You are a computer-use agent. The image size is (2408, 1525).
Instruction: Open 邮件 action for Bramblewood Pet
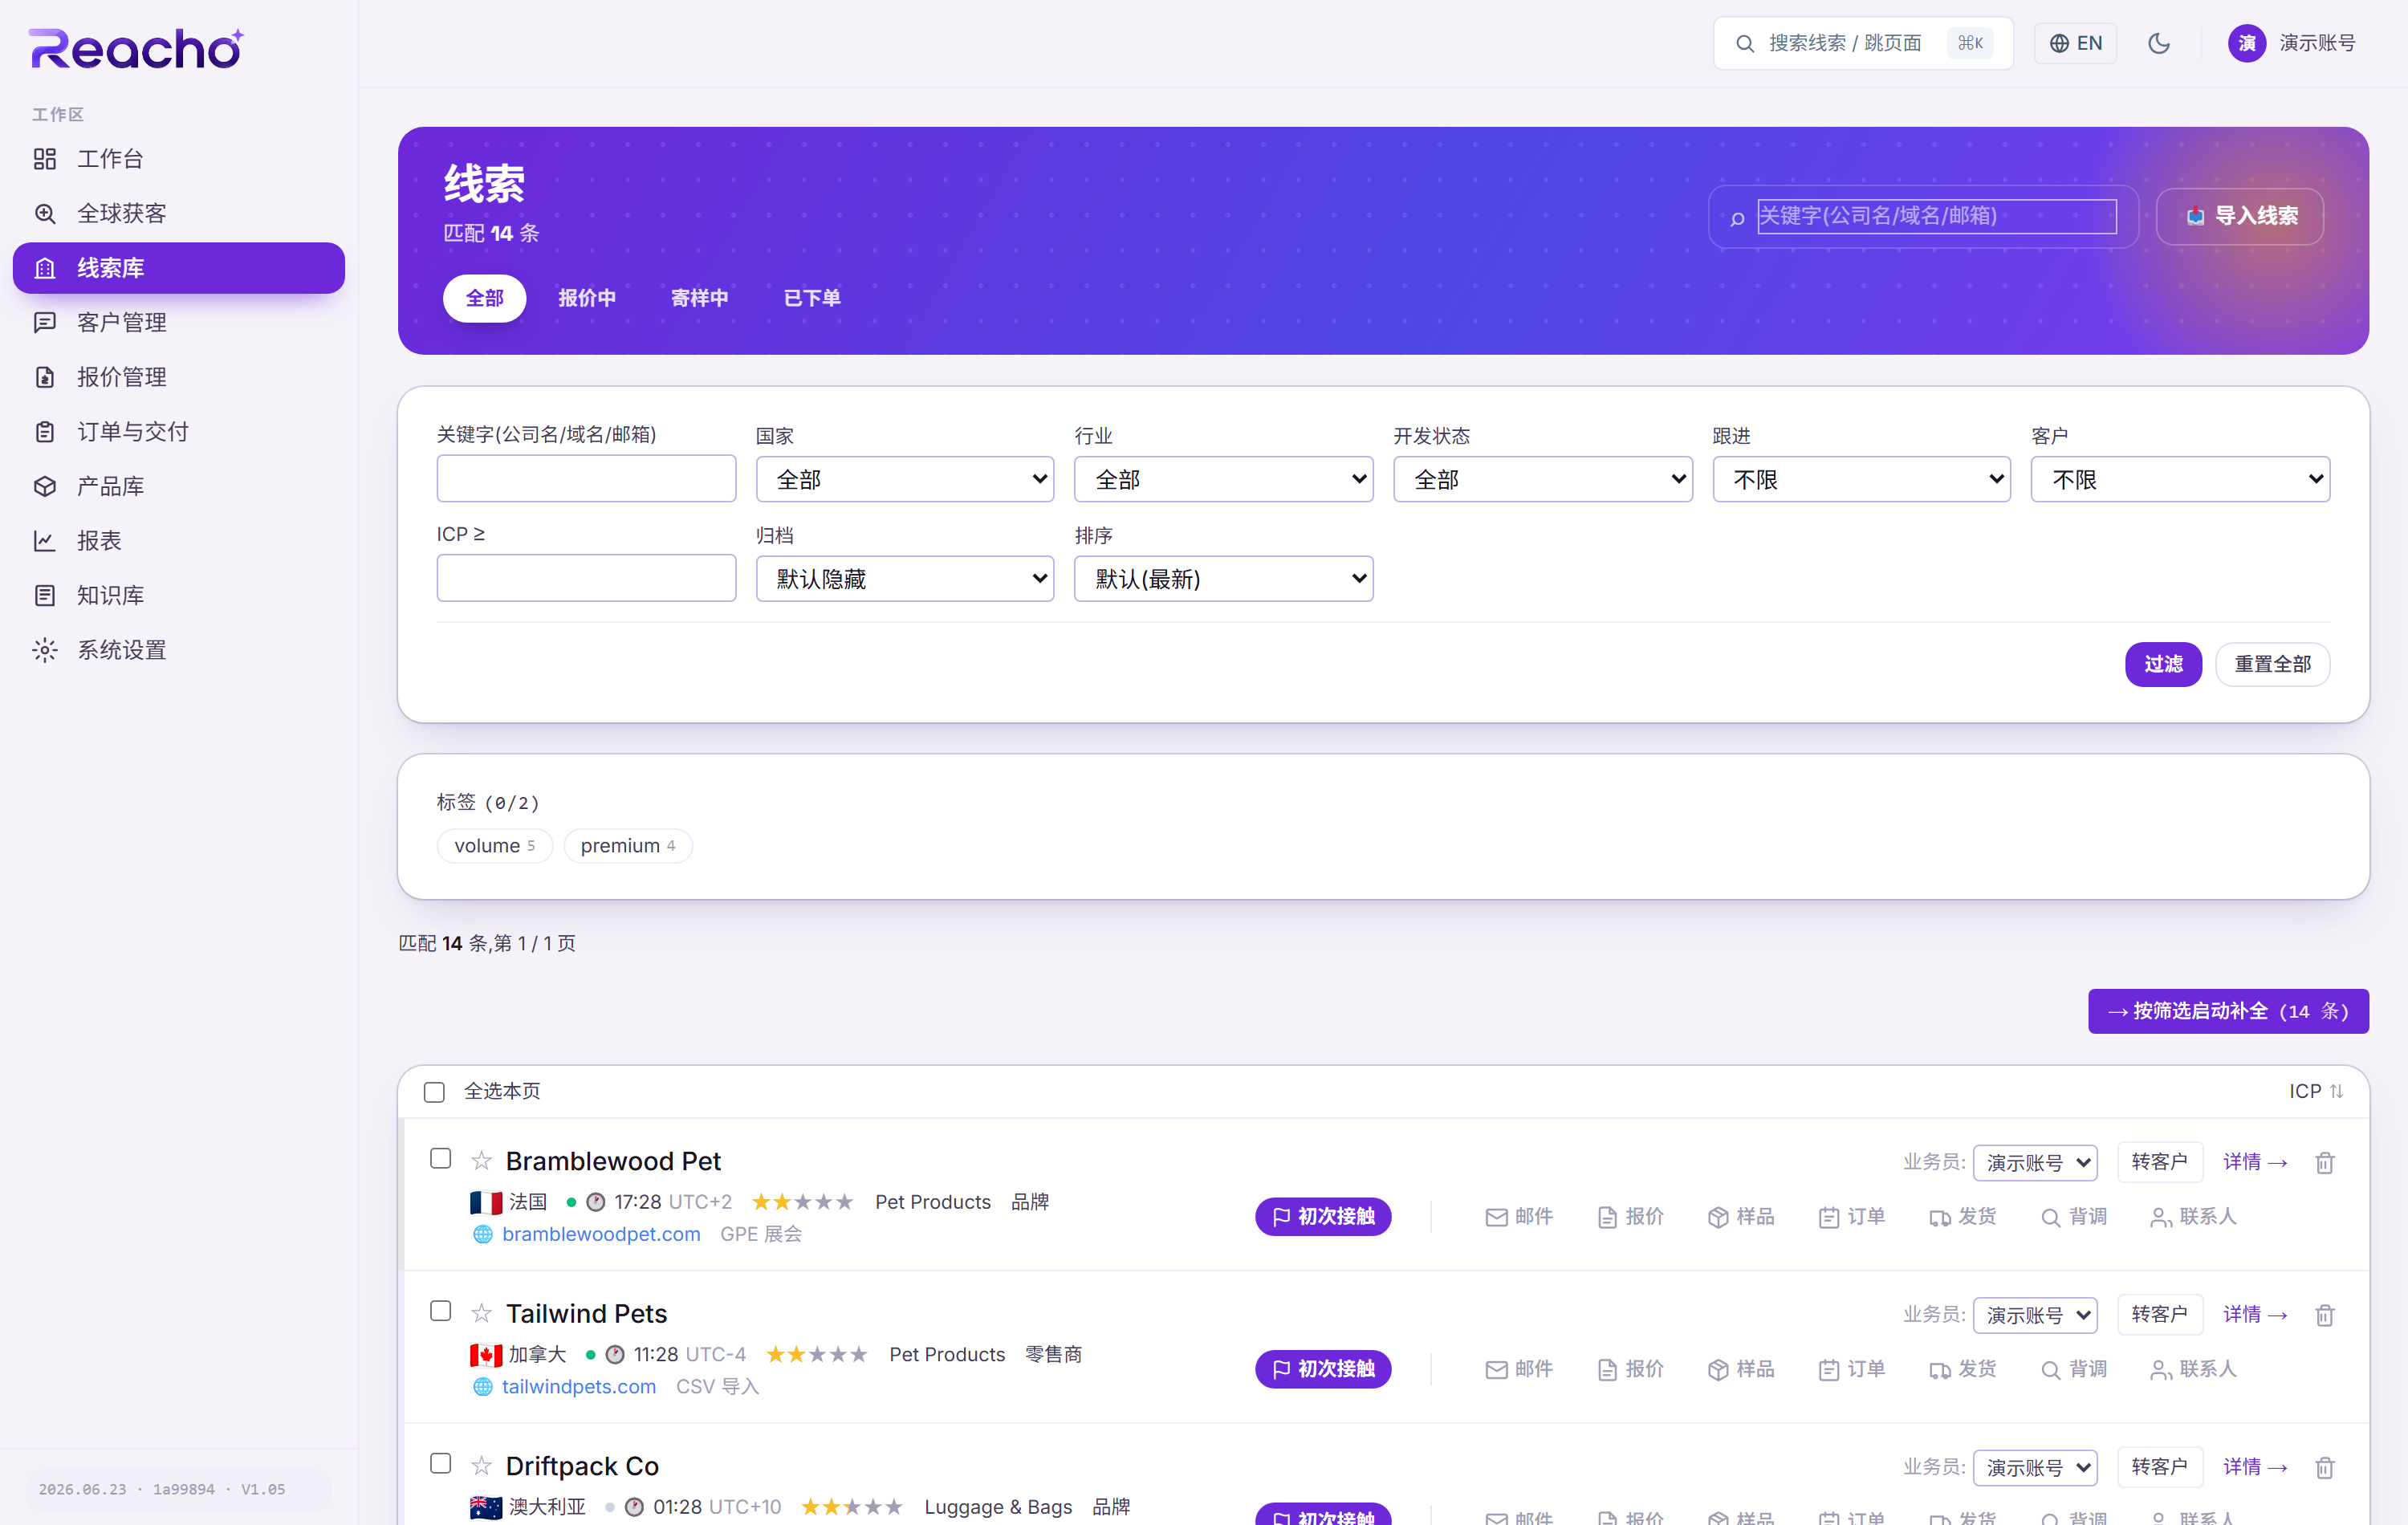click(x=1519, y=1216)
